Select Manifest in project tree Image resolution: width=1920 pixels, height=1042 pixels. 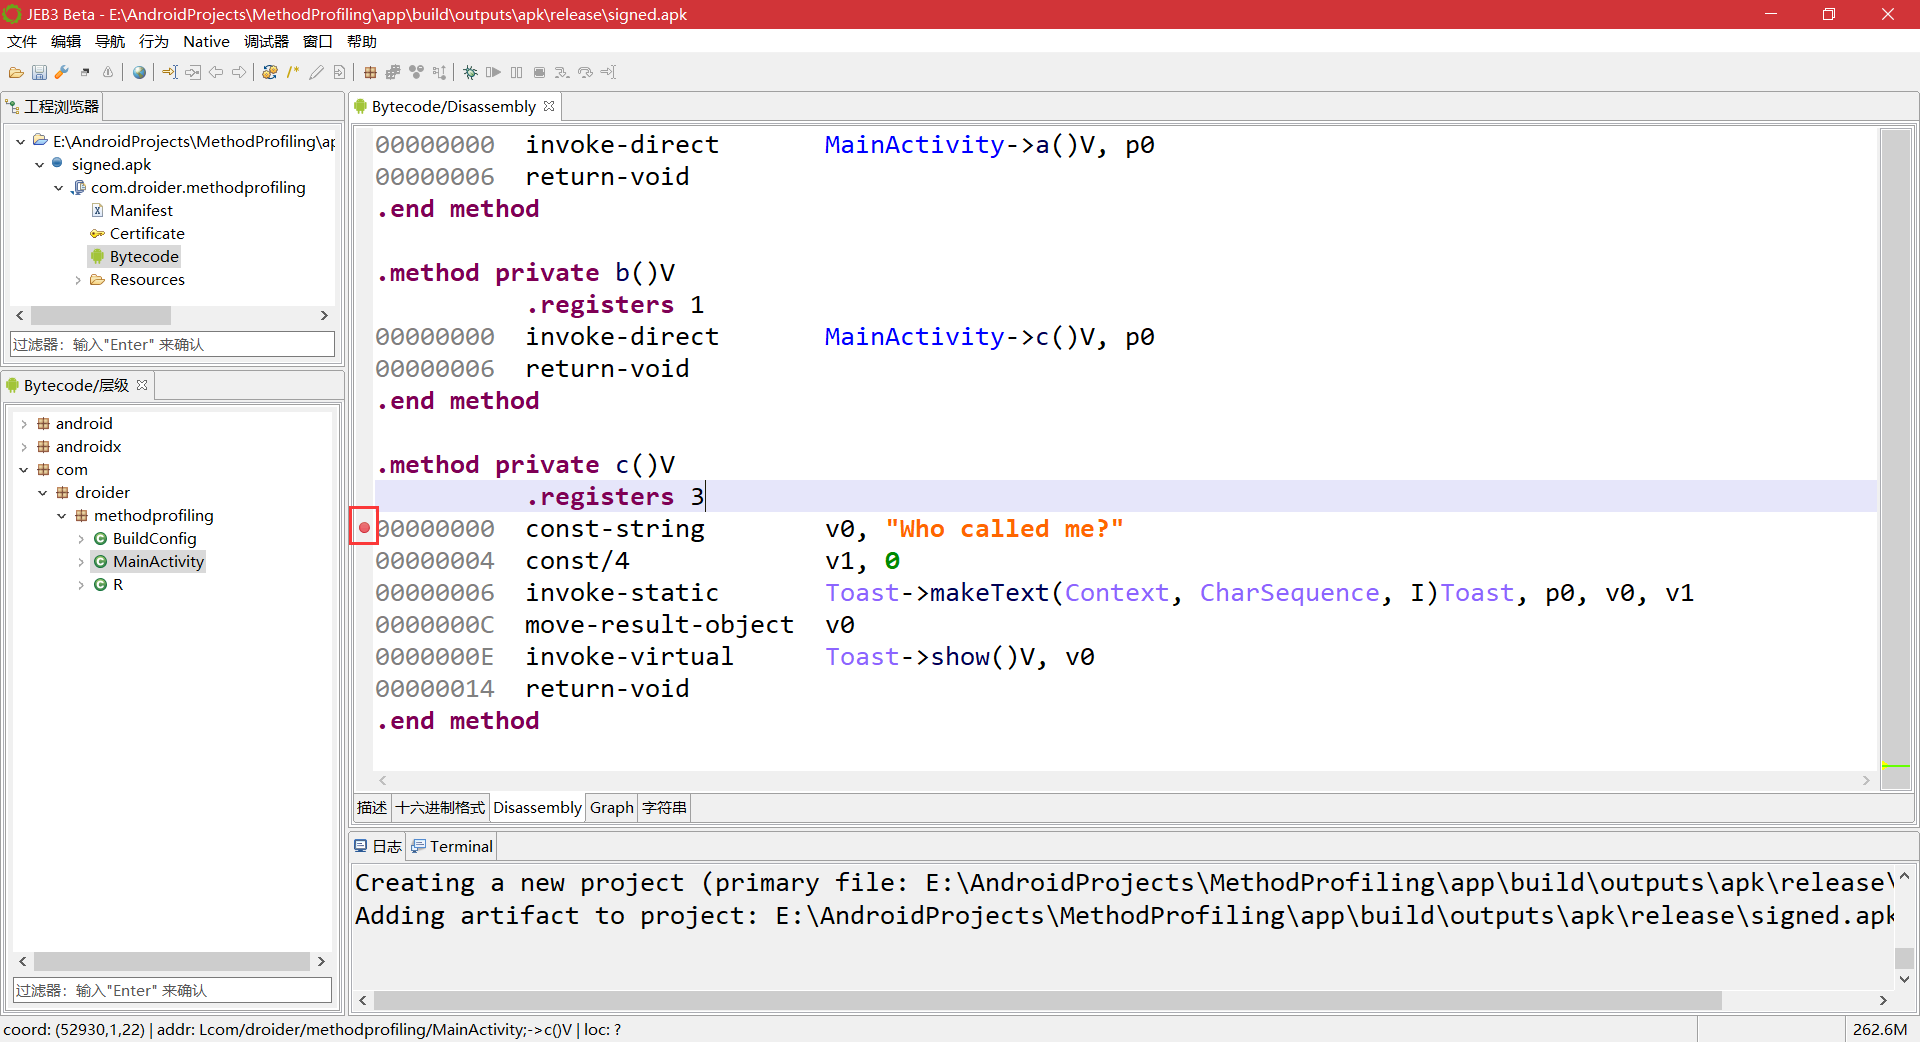[141, 211]
